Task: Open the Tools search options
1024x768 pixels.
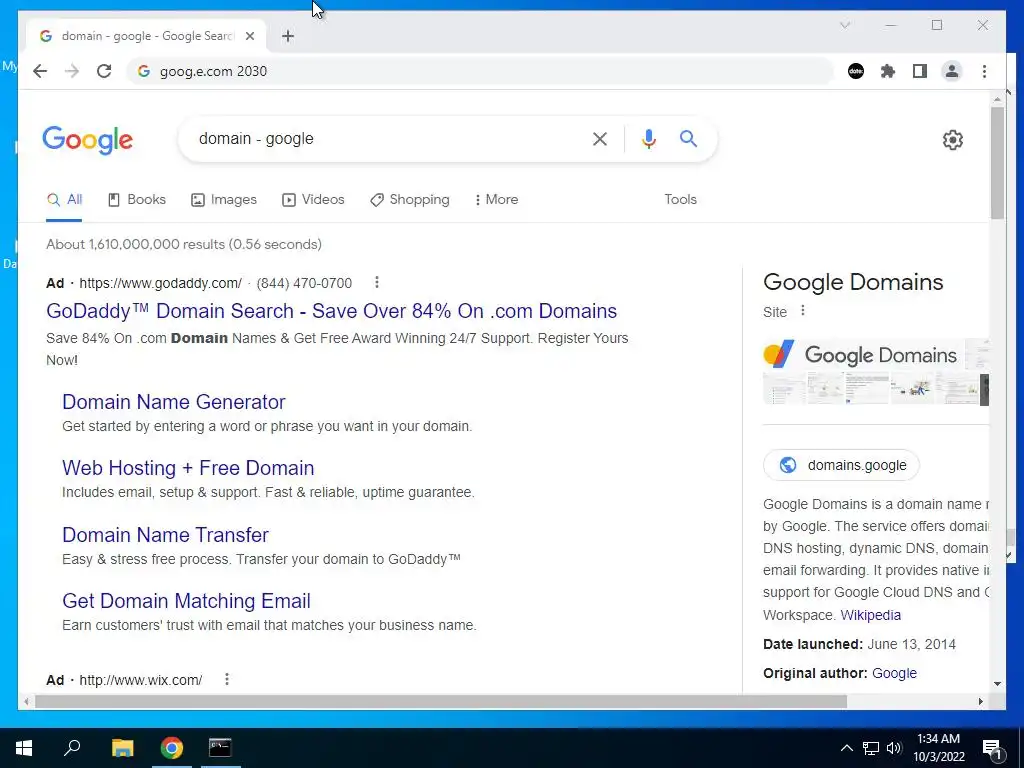Action: [x=680, y=199]
